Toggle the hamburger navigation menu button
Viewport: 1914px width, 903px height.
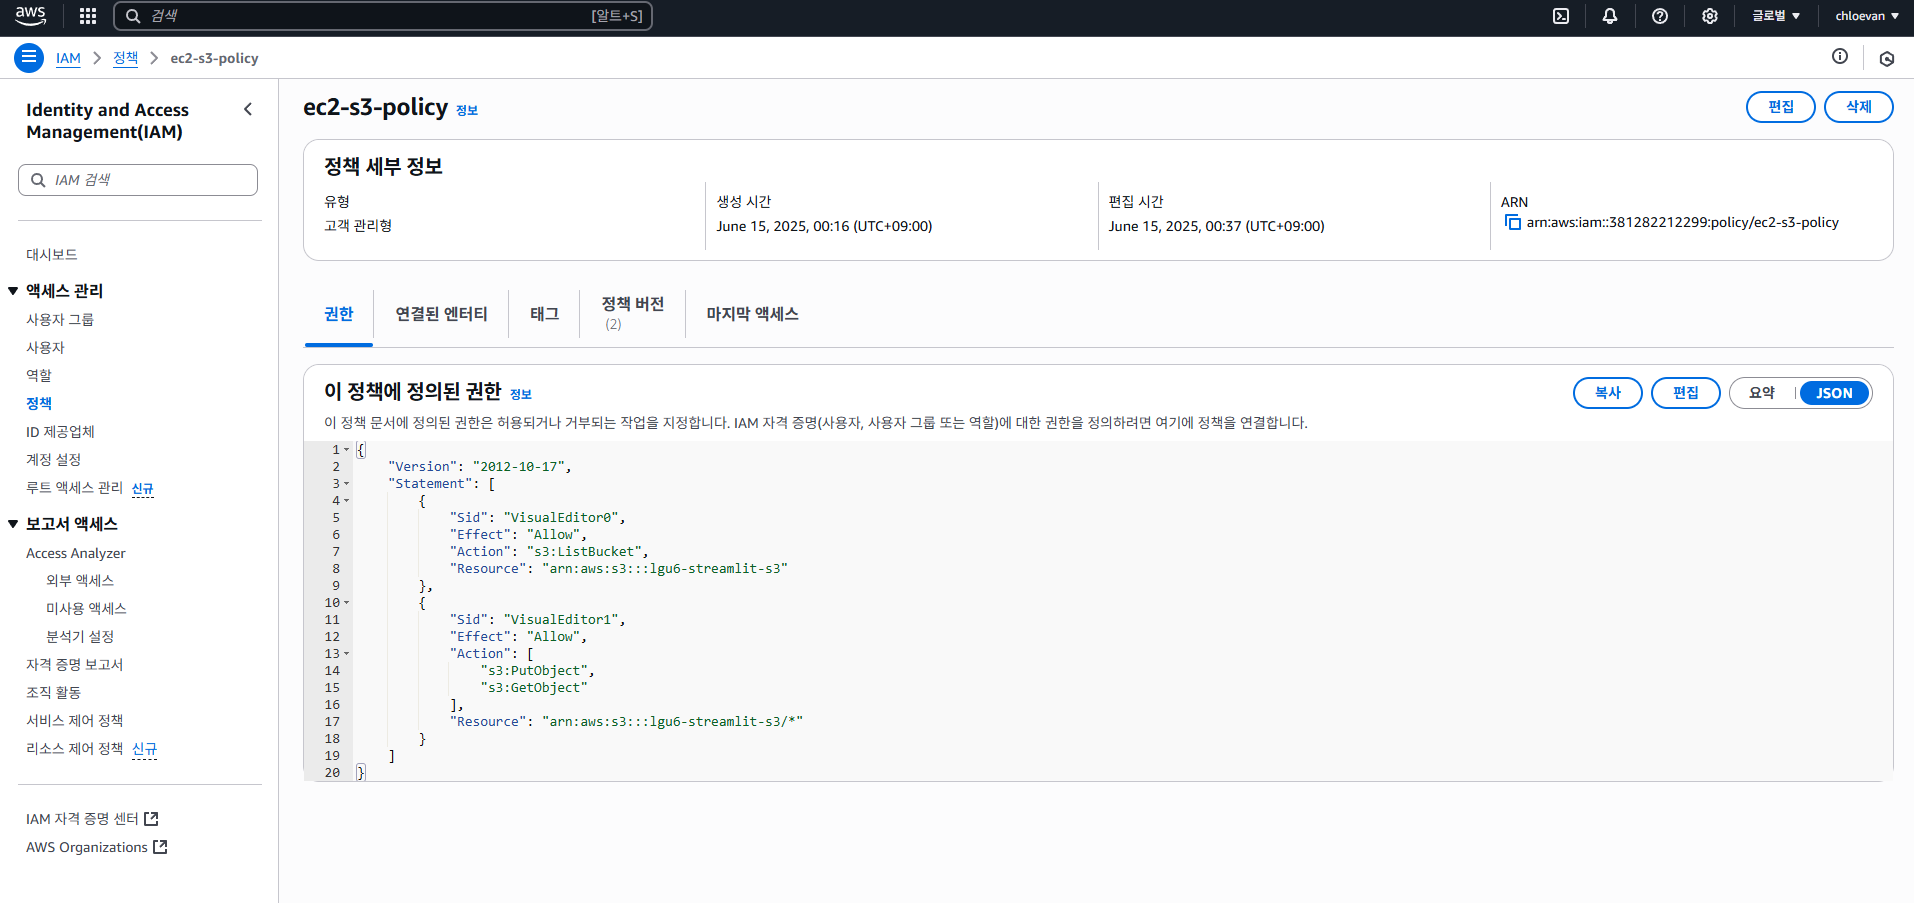29,58
